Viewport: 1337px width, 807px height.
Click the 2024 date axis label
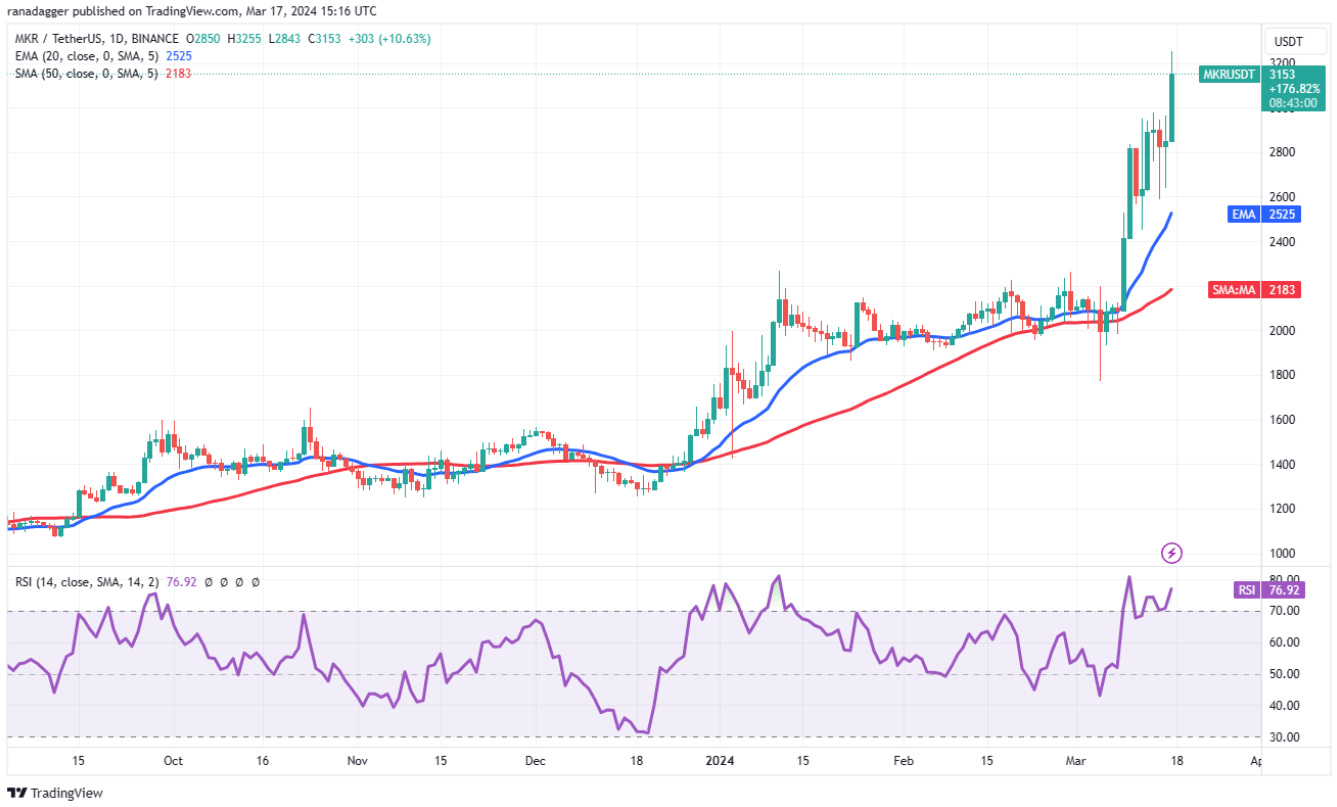pos(718,761)
